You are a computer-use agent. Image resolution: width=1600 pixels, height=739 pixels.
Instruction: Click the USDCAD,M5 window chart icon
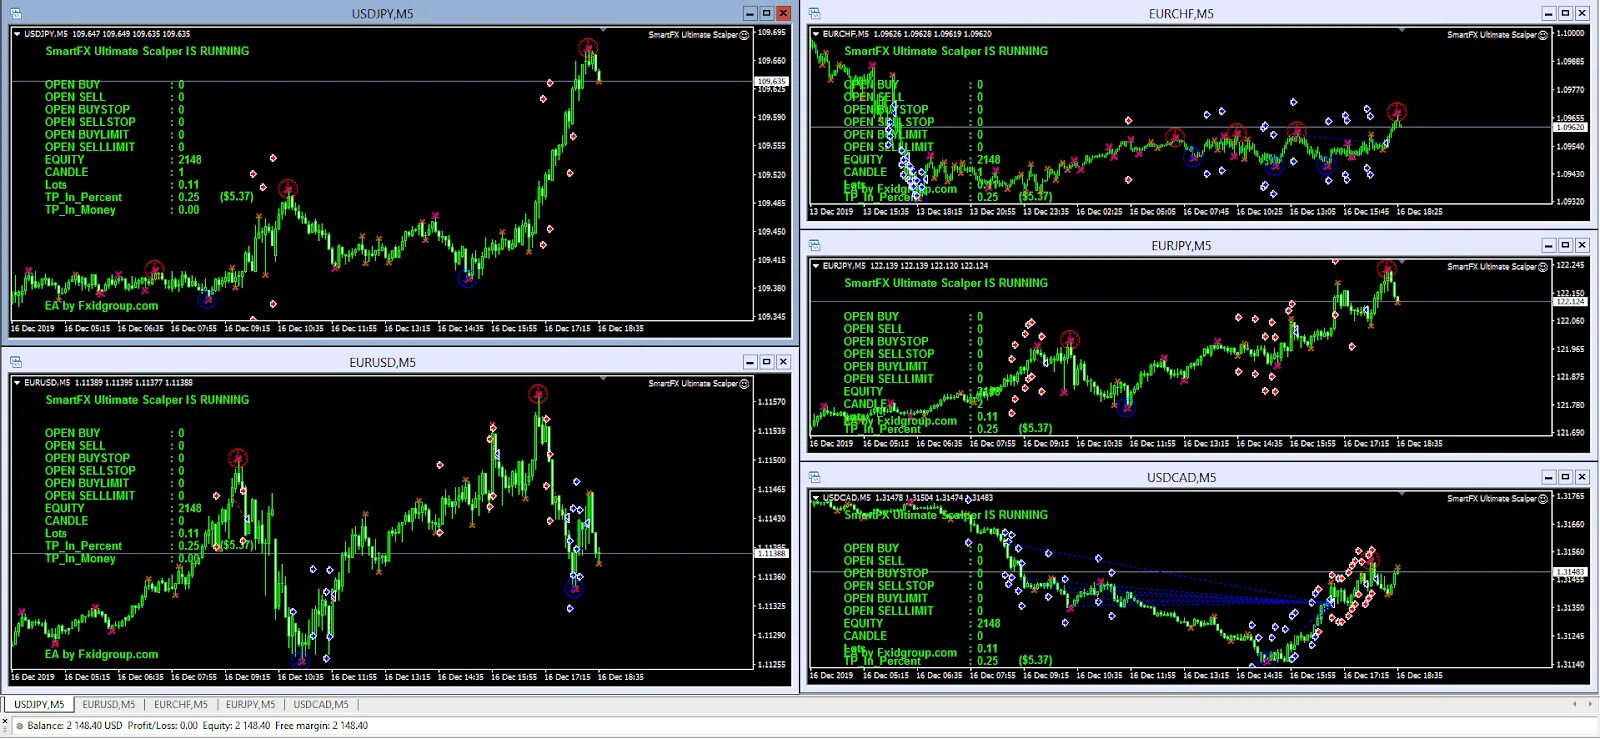[x=815, y=477]
